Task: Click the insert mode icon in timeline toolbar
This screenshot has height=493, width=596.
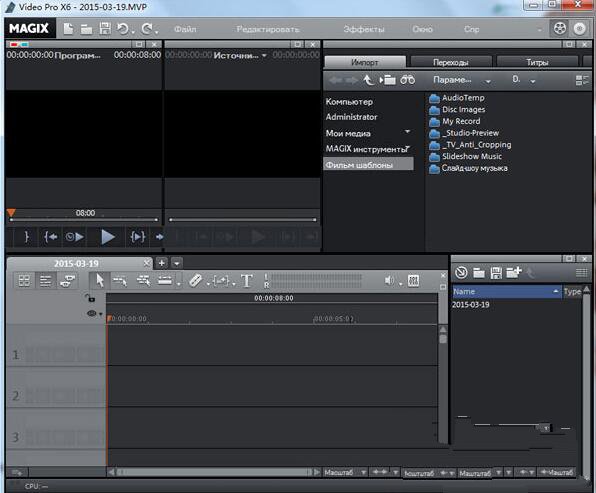Action: (x=165, y=281)
